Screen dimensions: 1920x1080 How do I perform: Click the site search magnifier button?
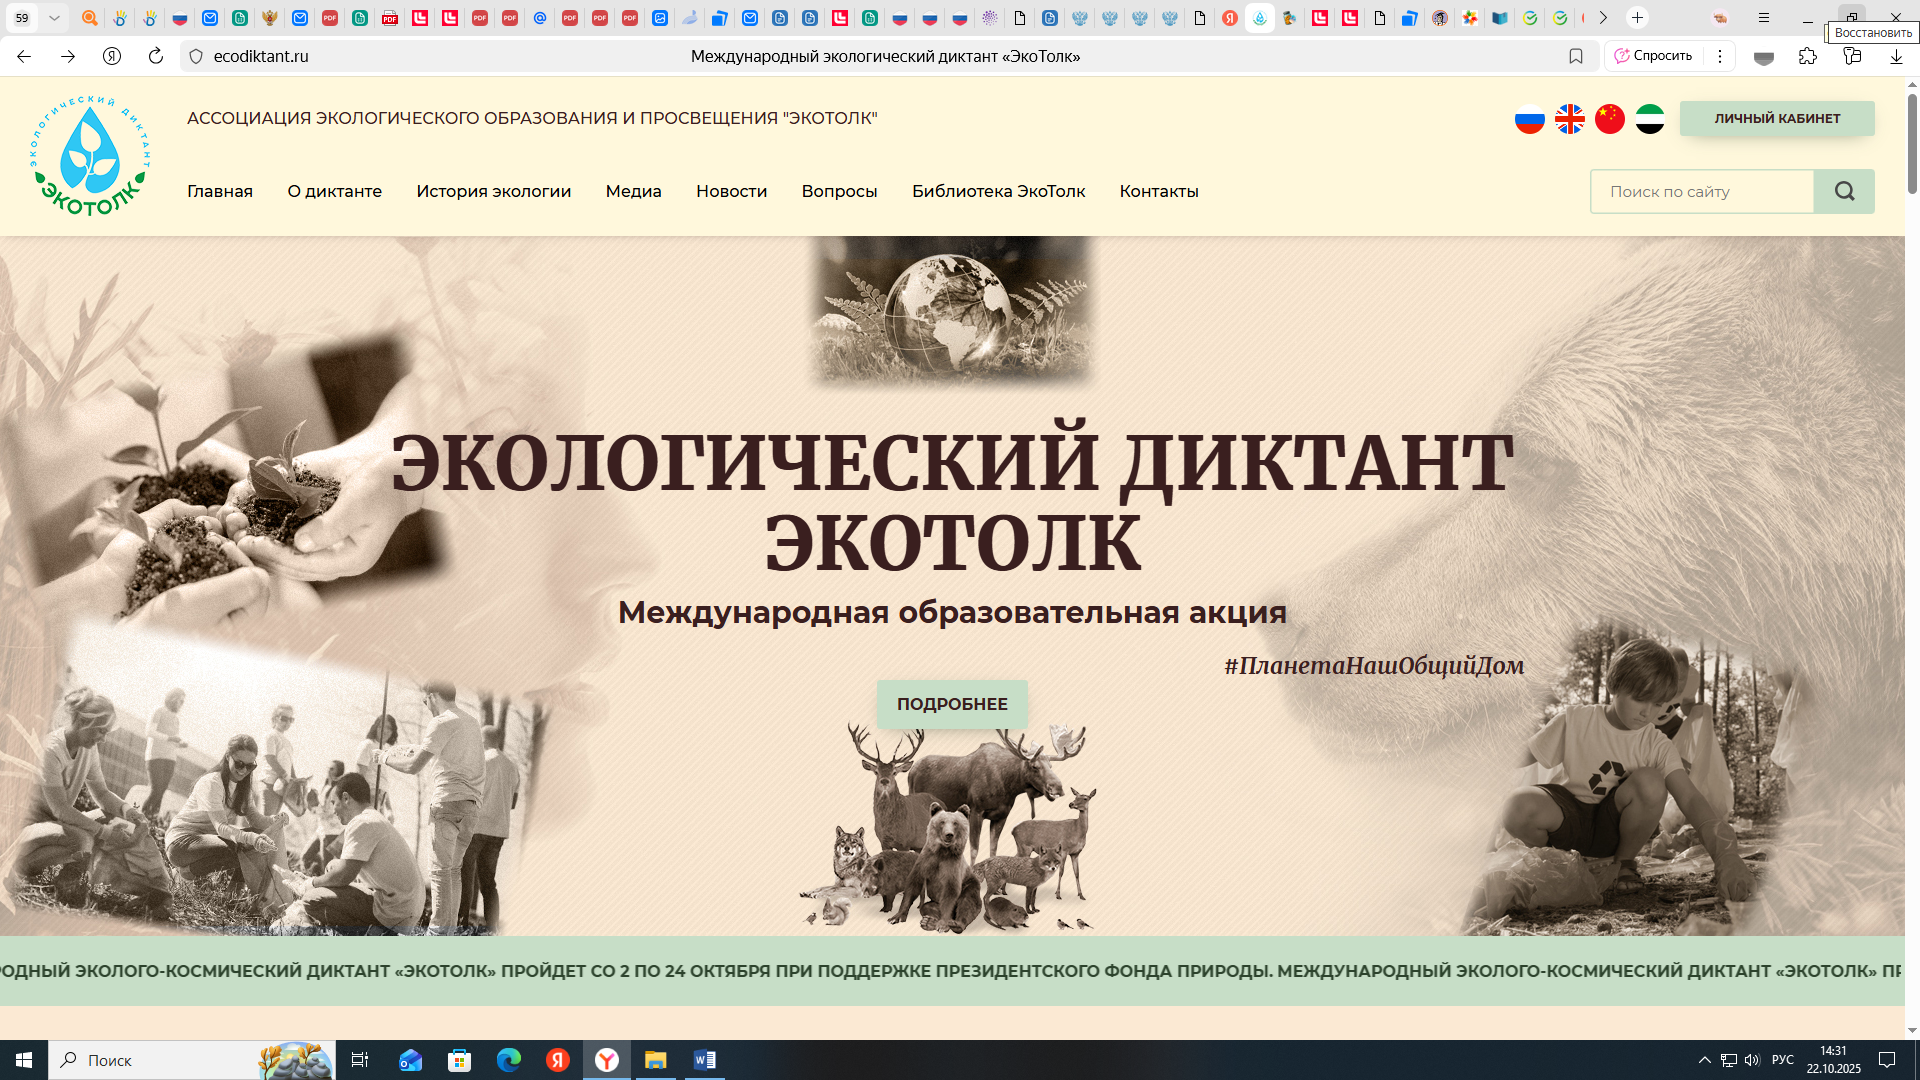(1844, 191)
